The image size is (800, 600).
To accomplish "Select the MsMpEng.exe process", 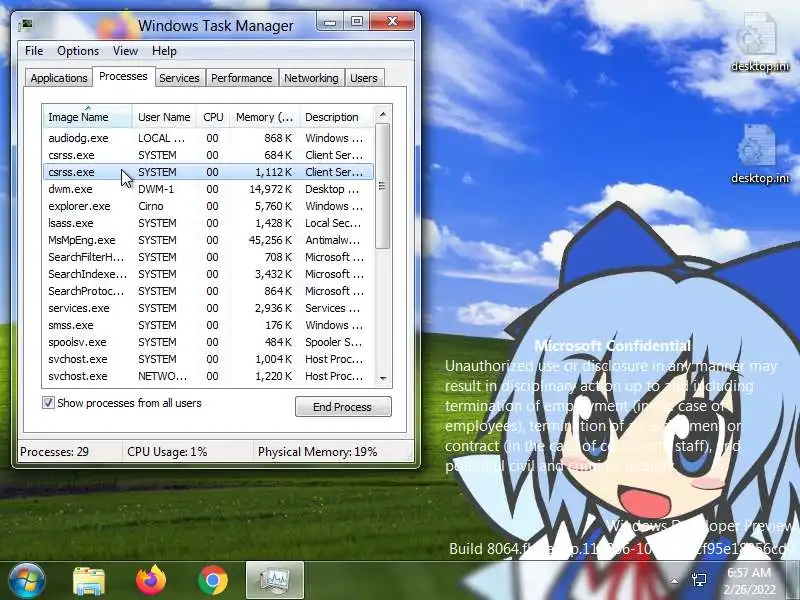I will point(208,240).
